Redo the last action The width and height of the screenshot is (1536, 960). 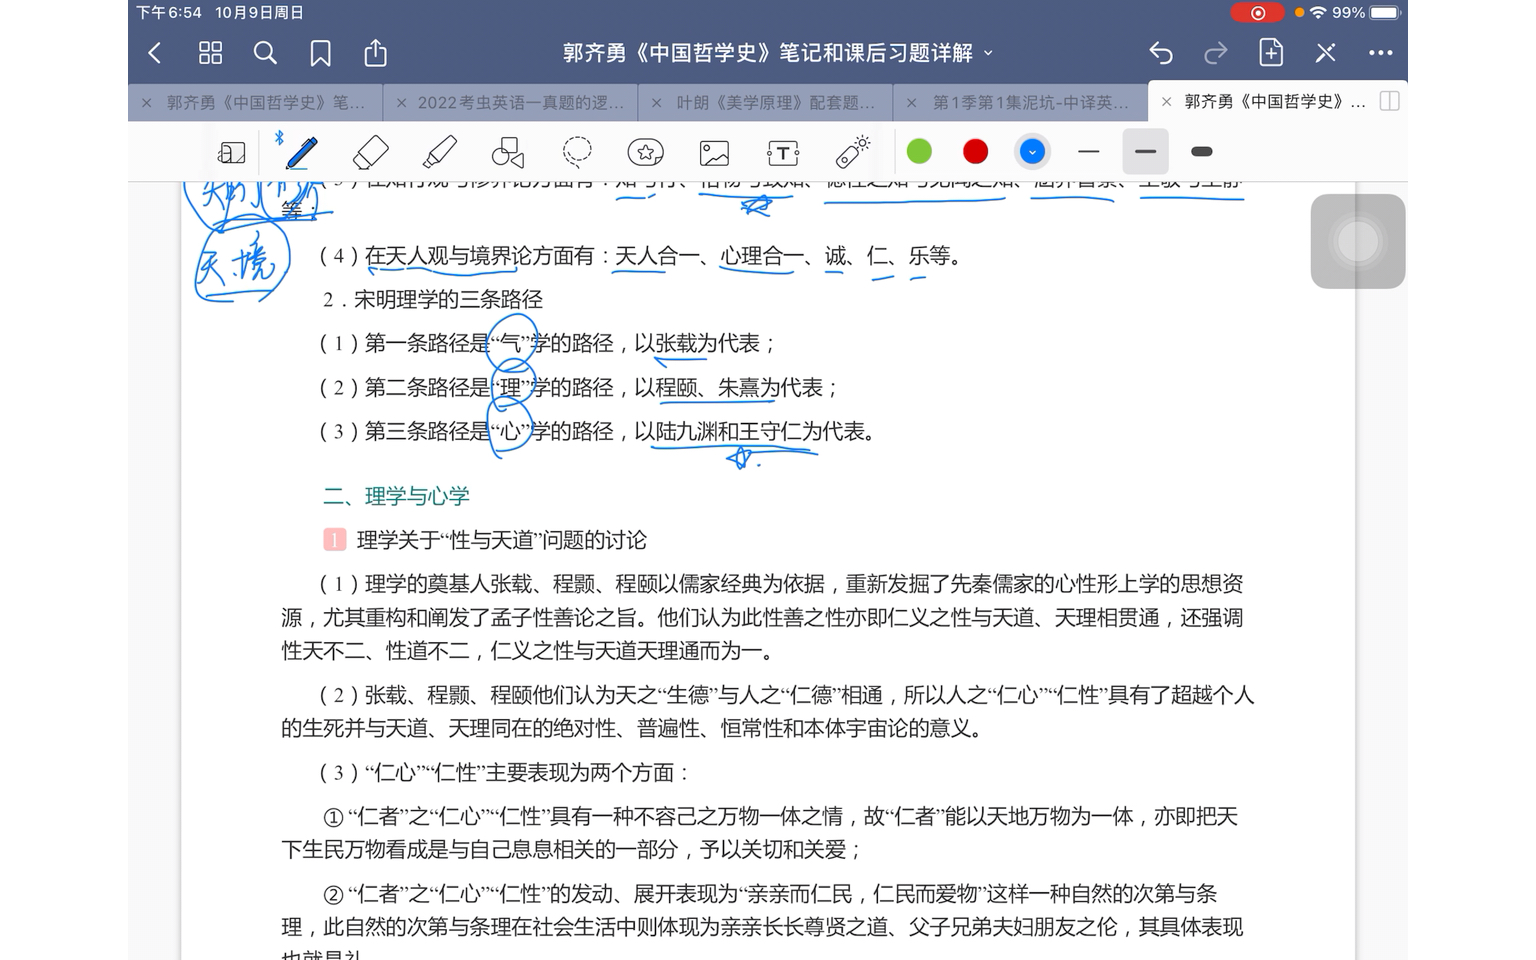tap(1216, 53)
